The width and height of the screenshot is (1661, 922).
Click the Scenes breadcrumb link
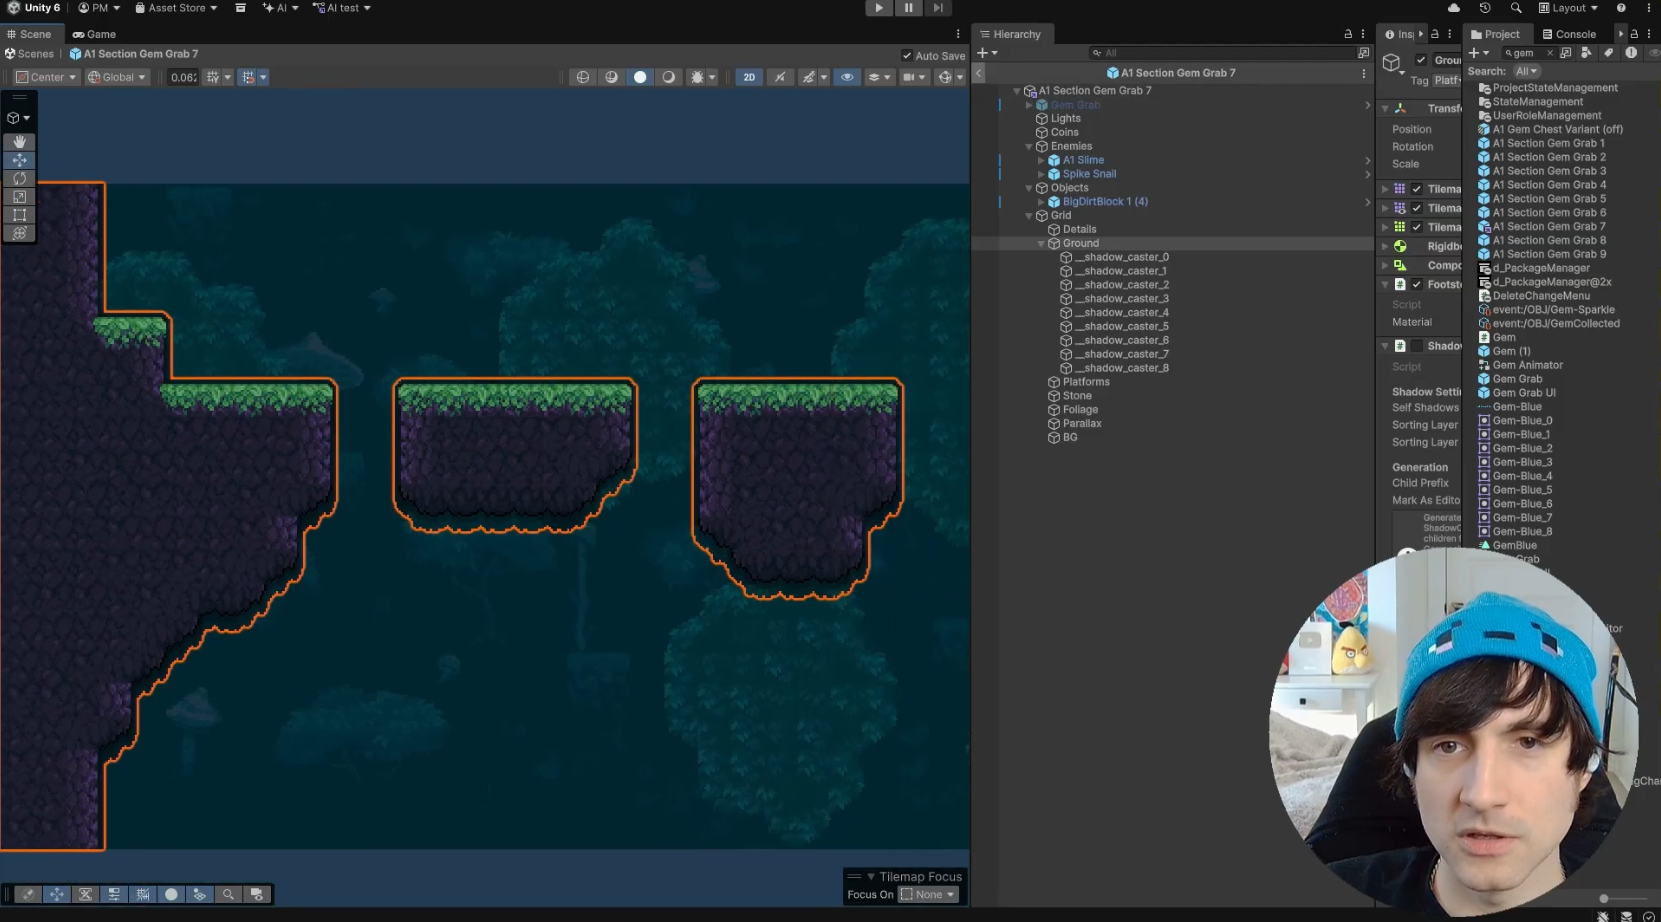tap(29, 54)
